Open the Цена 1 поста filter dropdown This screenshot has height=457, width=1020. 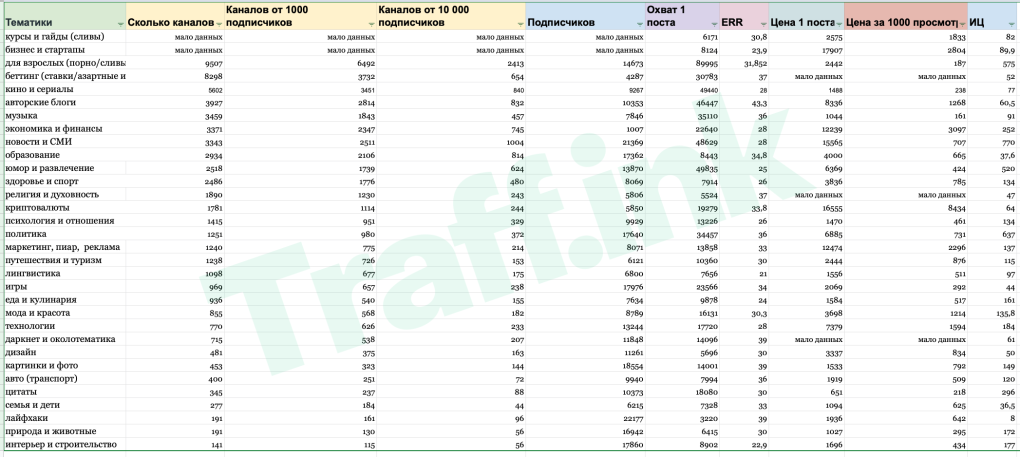pos(839,23)
